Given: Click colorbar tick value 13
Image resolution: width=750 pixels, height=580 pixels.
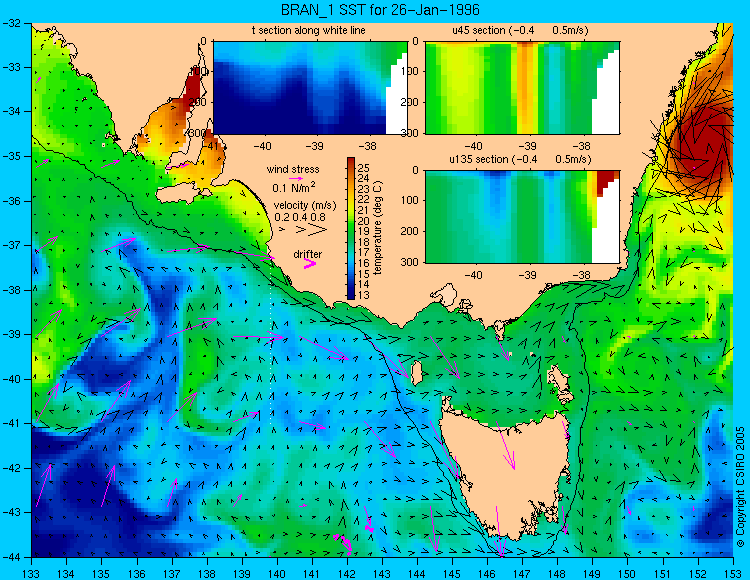Looking at the screenshot, I should click(x=364, y=295).
